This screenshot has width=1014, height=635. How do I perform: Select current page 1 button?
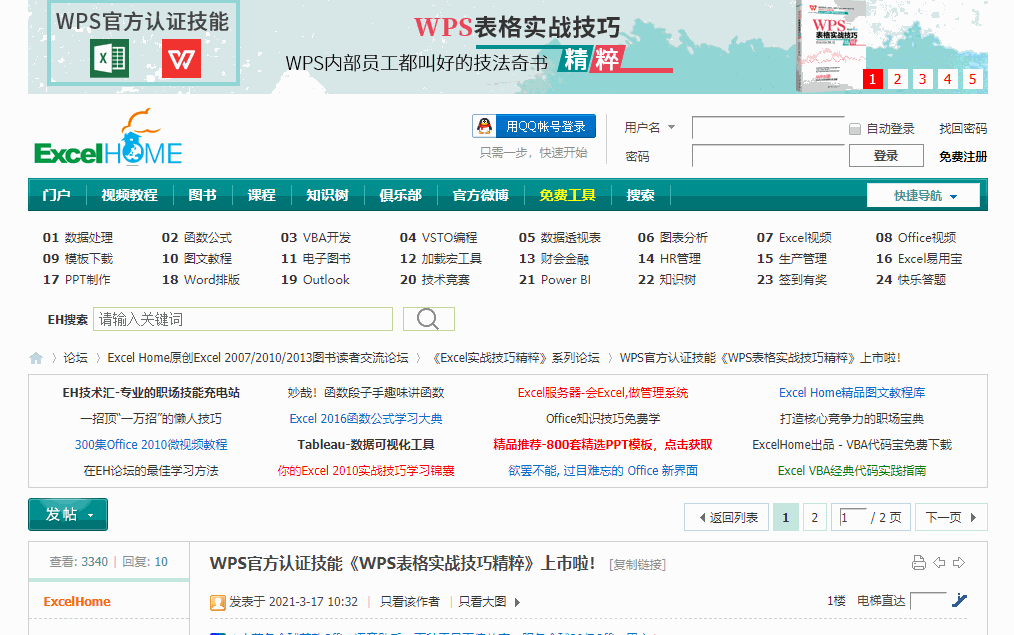tap(786, 517)
